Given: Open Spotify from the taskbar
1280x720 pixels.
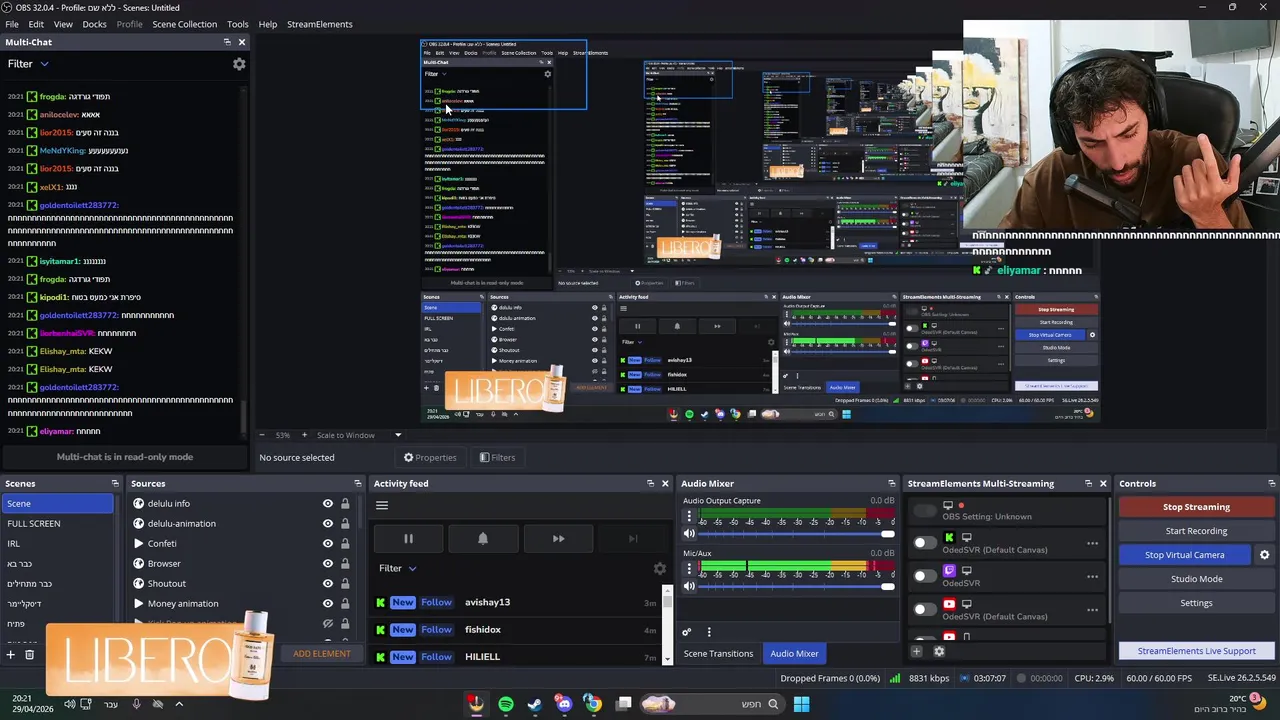Looking at the screenshot, I should pyautogui.click(x=506, y=704).
